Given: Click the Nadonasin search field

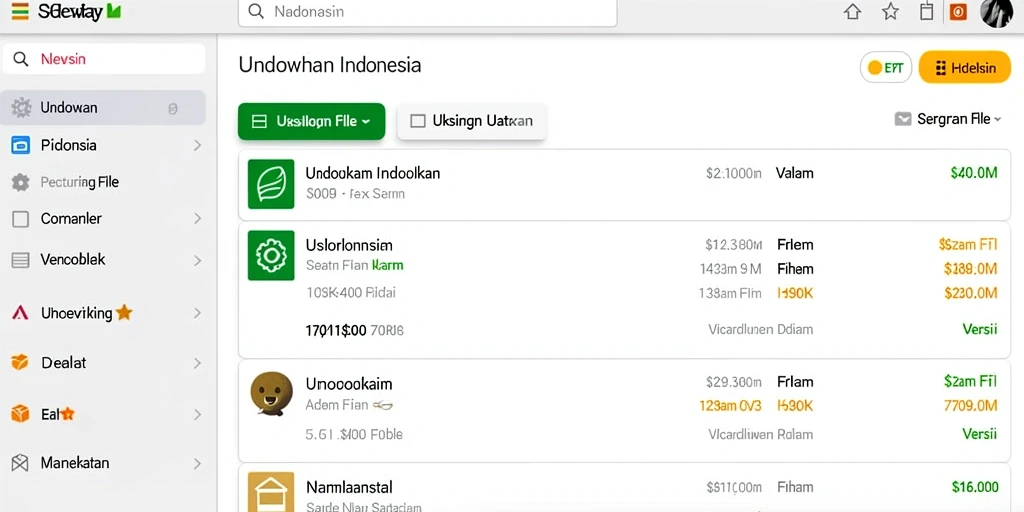Looking at the screenshot, I should (427, 12).
